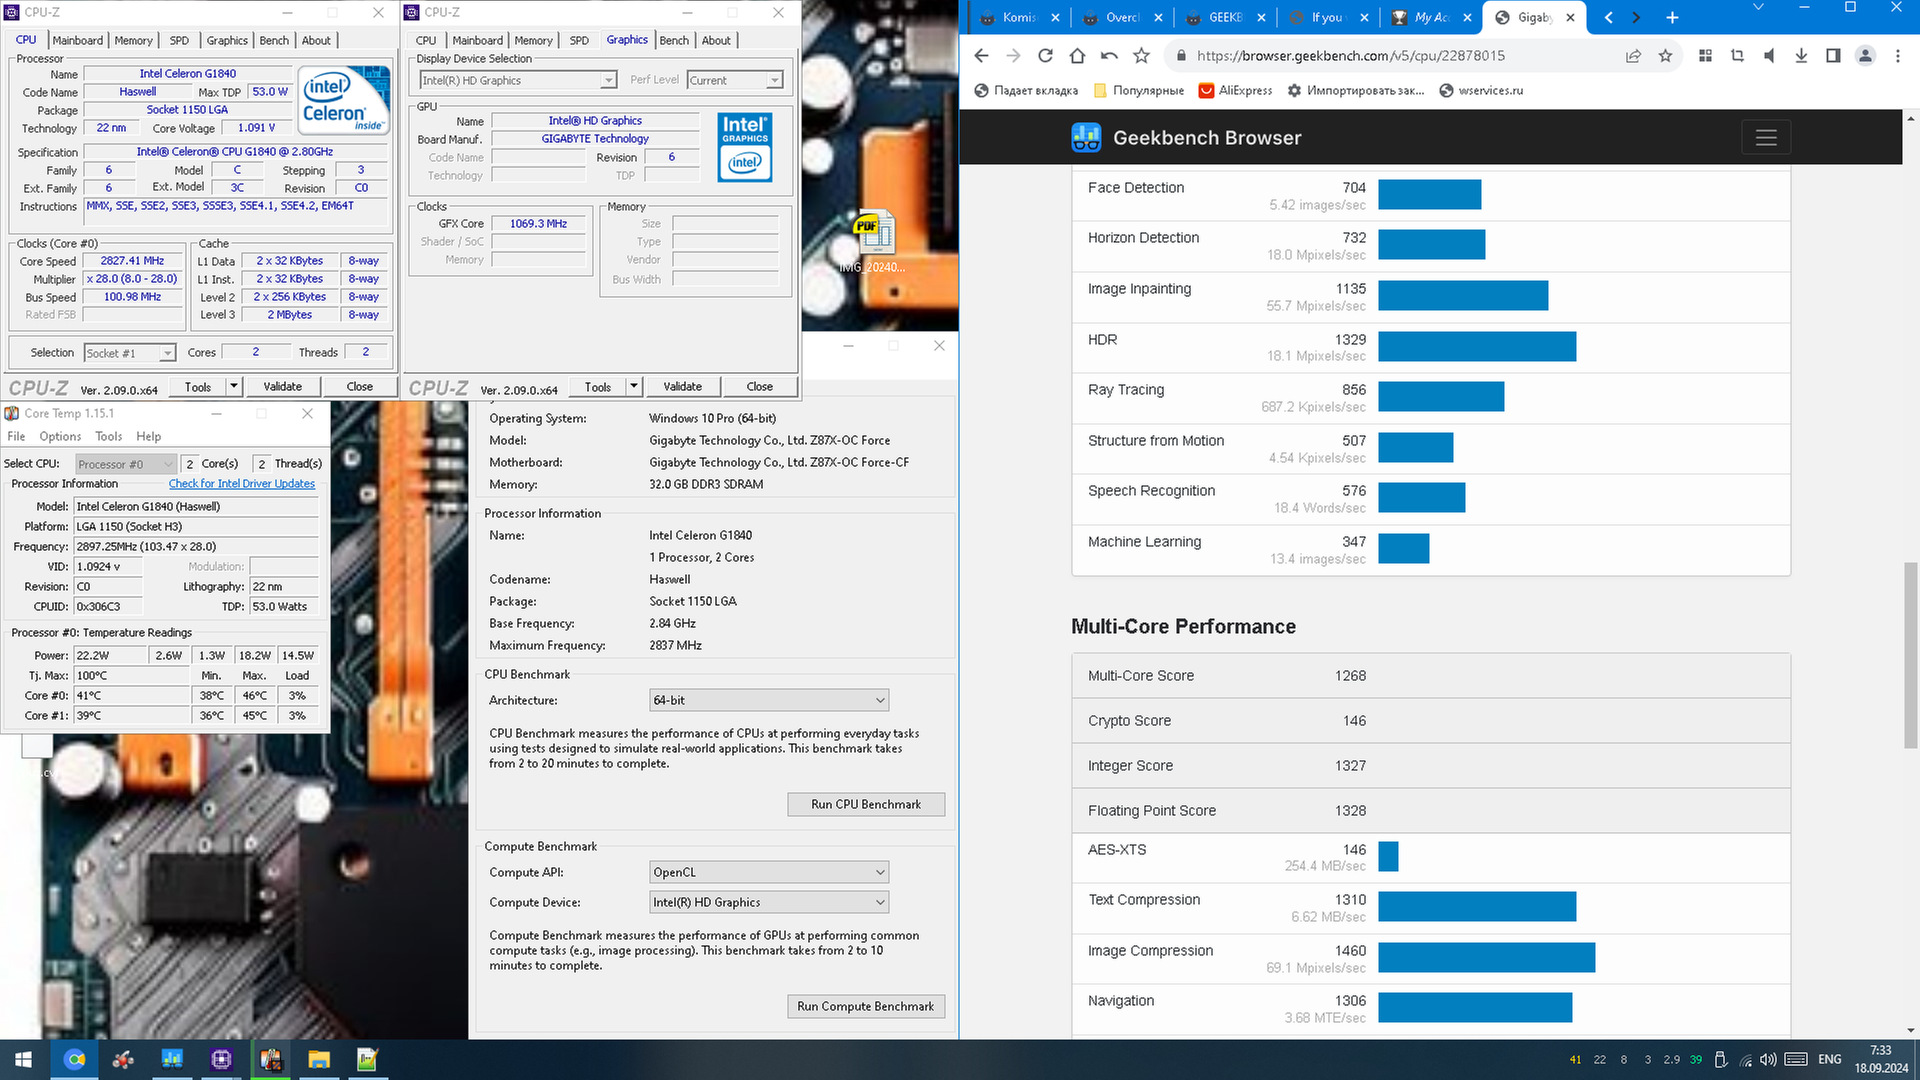Click Run Compute Benchmark button
The width and height of the screenshot is (1920, 1080).
865,1006
